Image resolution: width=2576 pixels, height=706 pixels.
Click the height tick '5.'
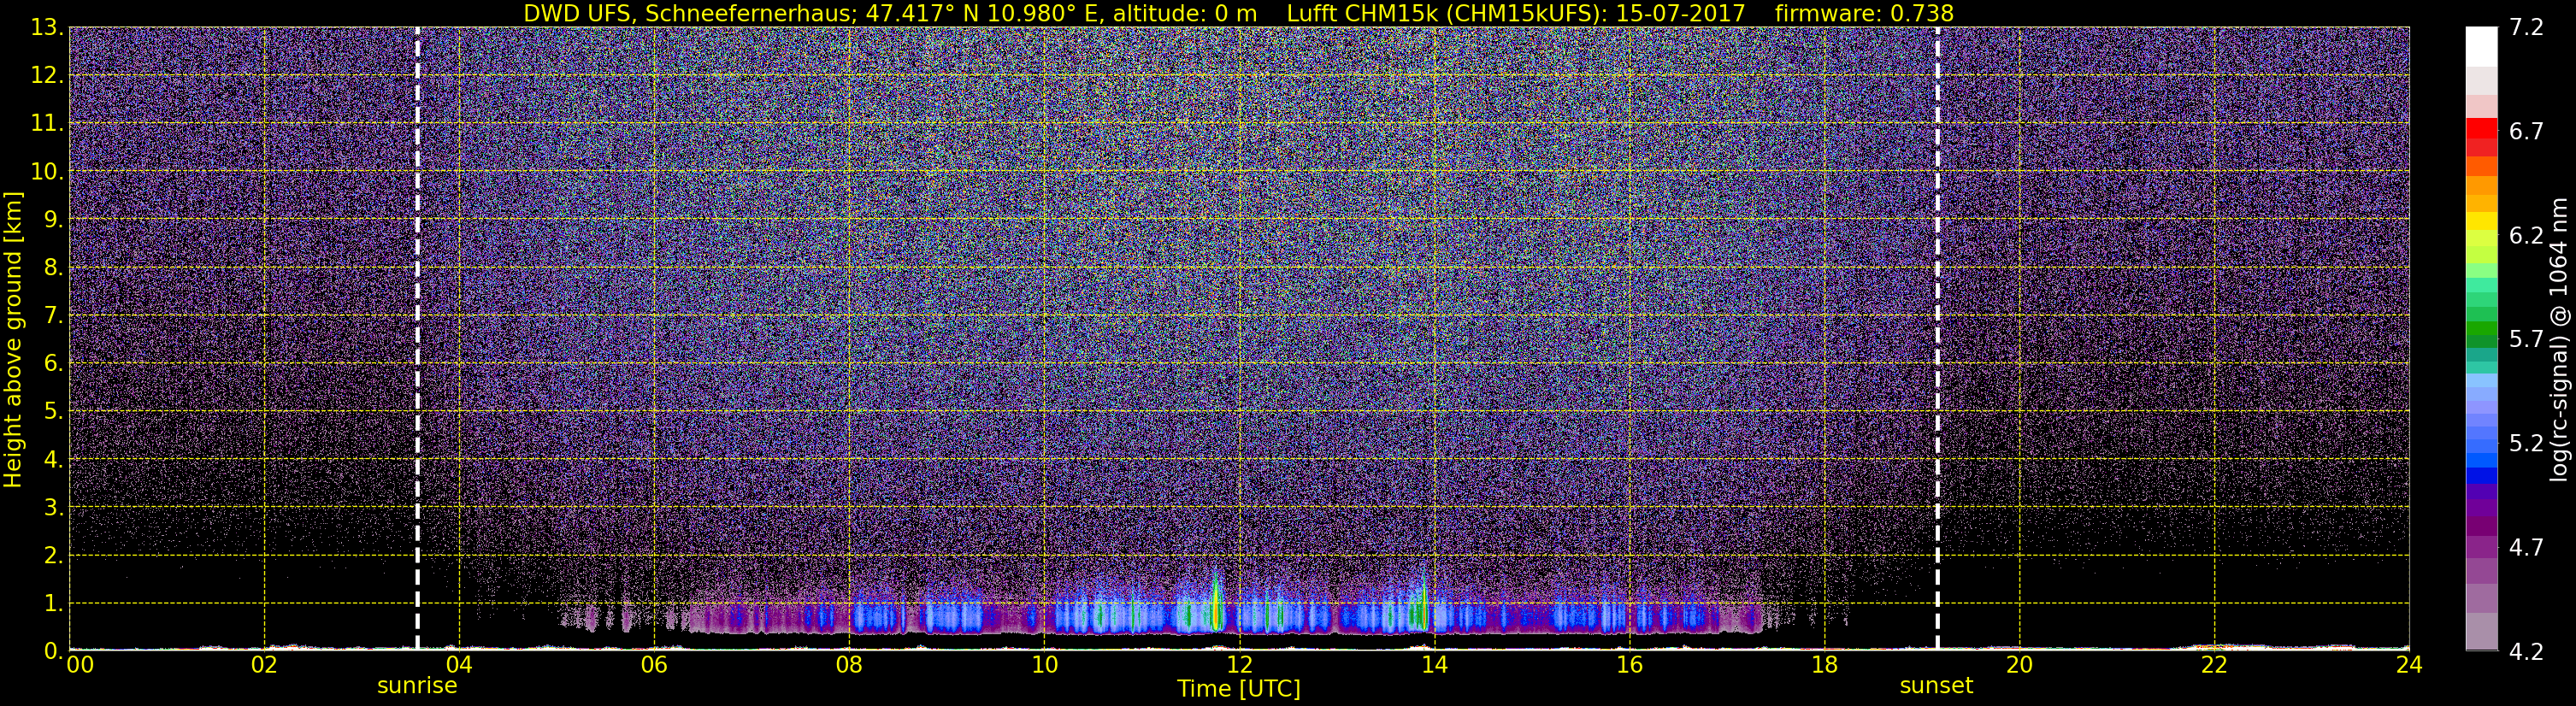click(x=53, y=411)
